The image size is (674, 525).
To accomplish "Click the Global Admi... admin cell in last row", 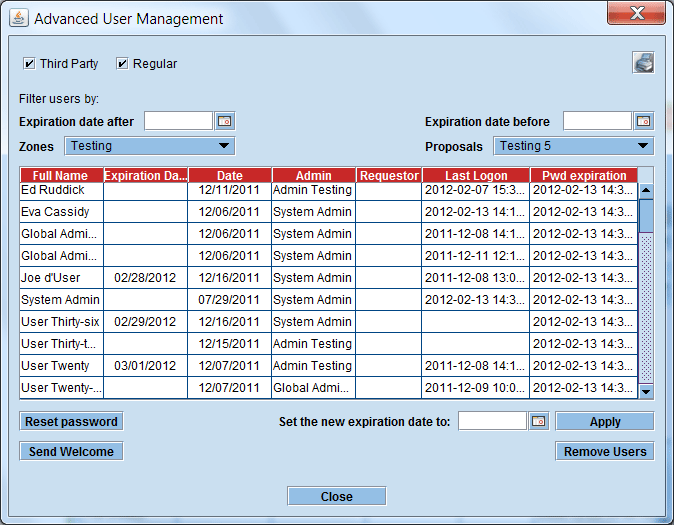I will point(313,387).
